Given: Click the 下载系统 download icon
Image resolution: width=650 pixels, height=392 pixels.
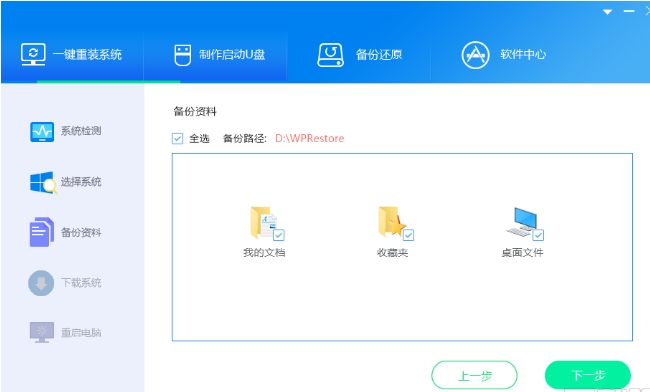Looking at the screenshot, I should point(41,283).
